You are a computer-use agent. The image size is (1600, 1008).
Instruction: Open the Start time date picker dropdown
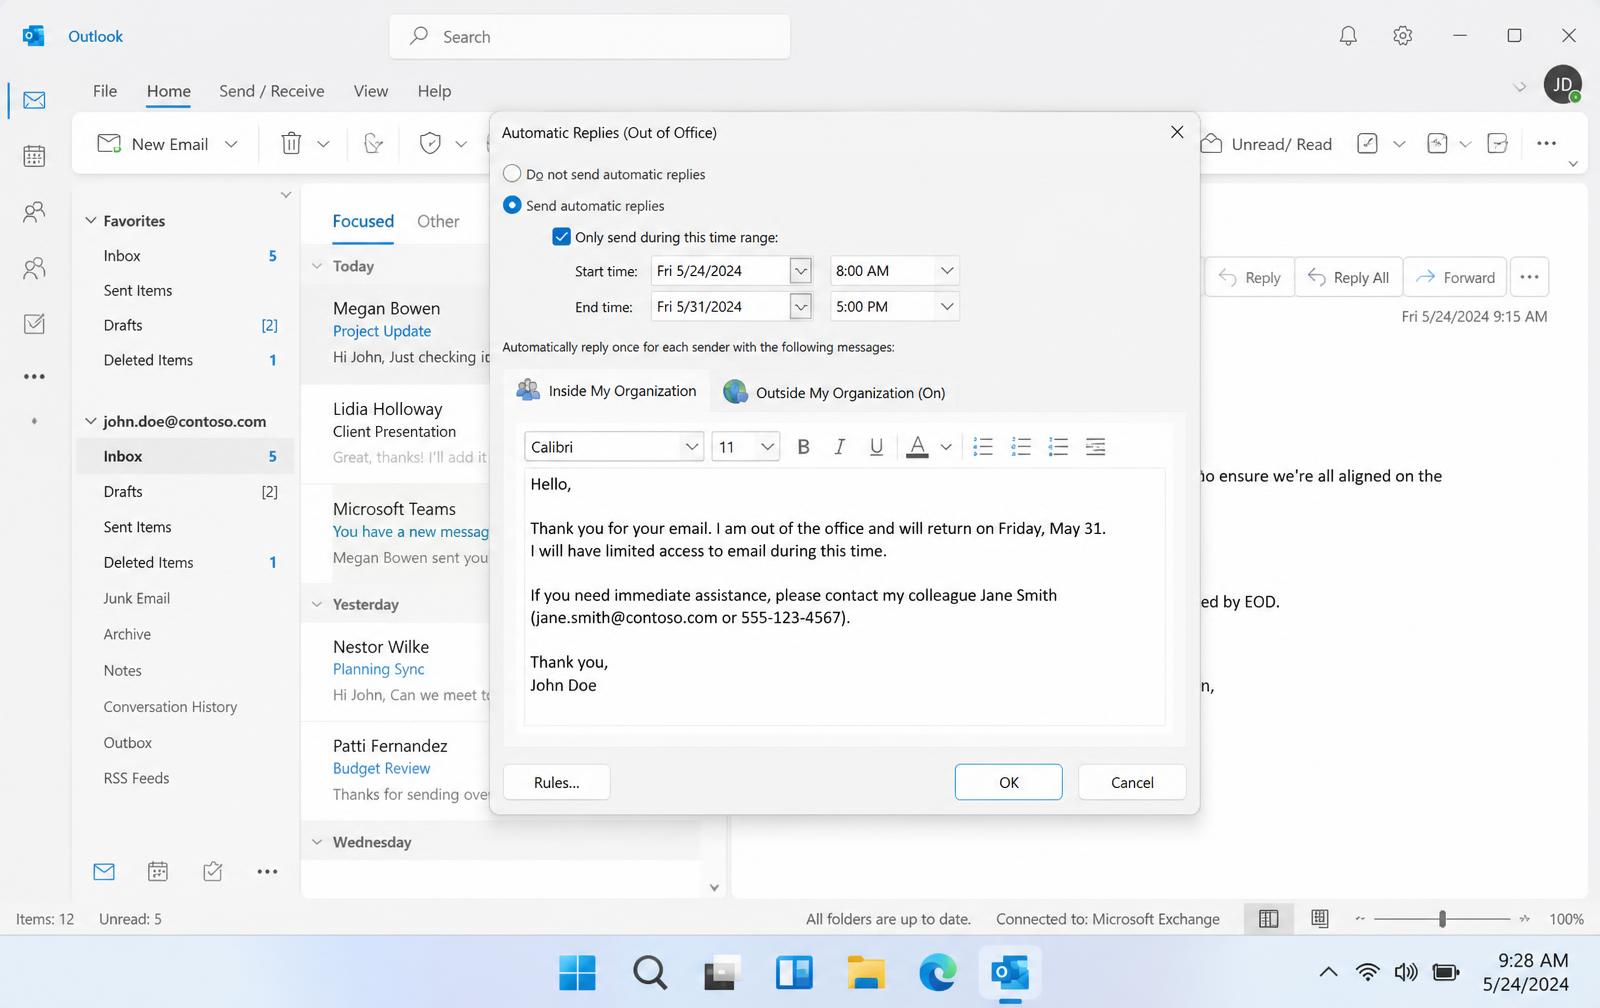tap(800, 271)
